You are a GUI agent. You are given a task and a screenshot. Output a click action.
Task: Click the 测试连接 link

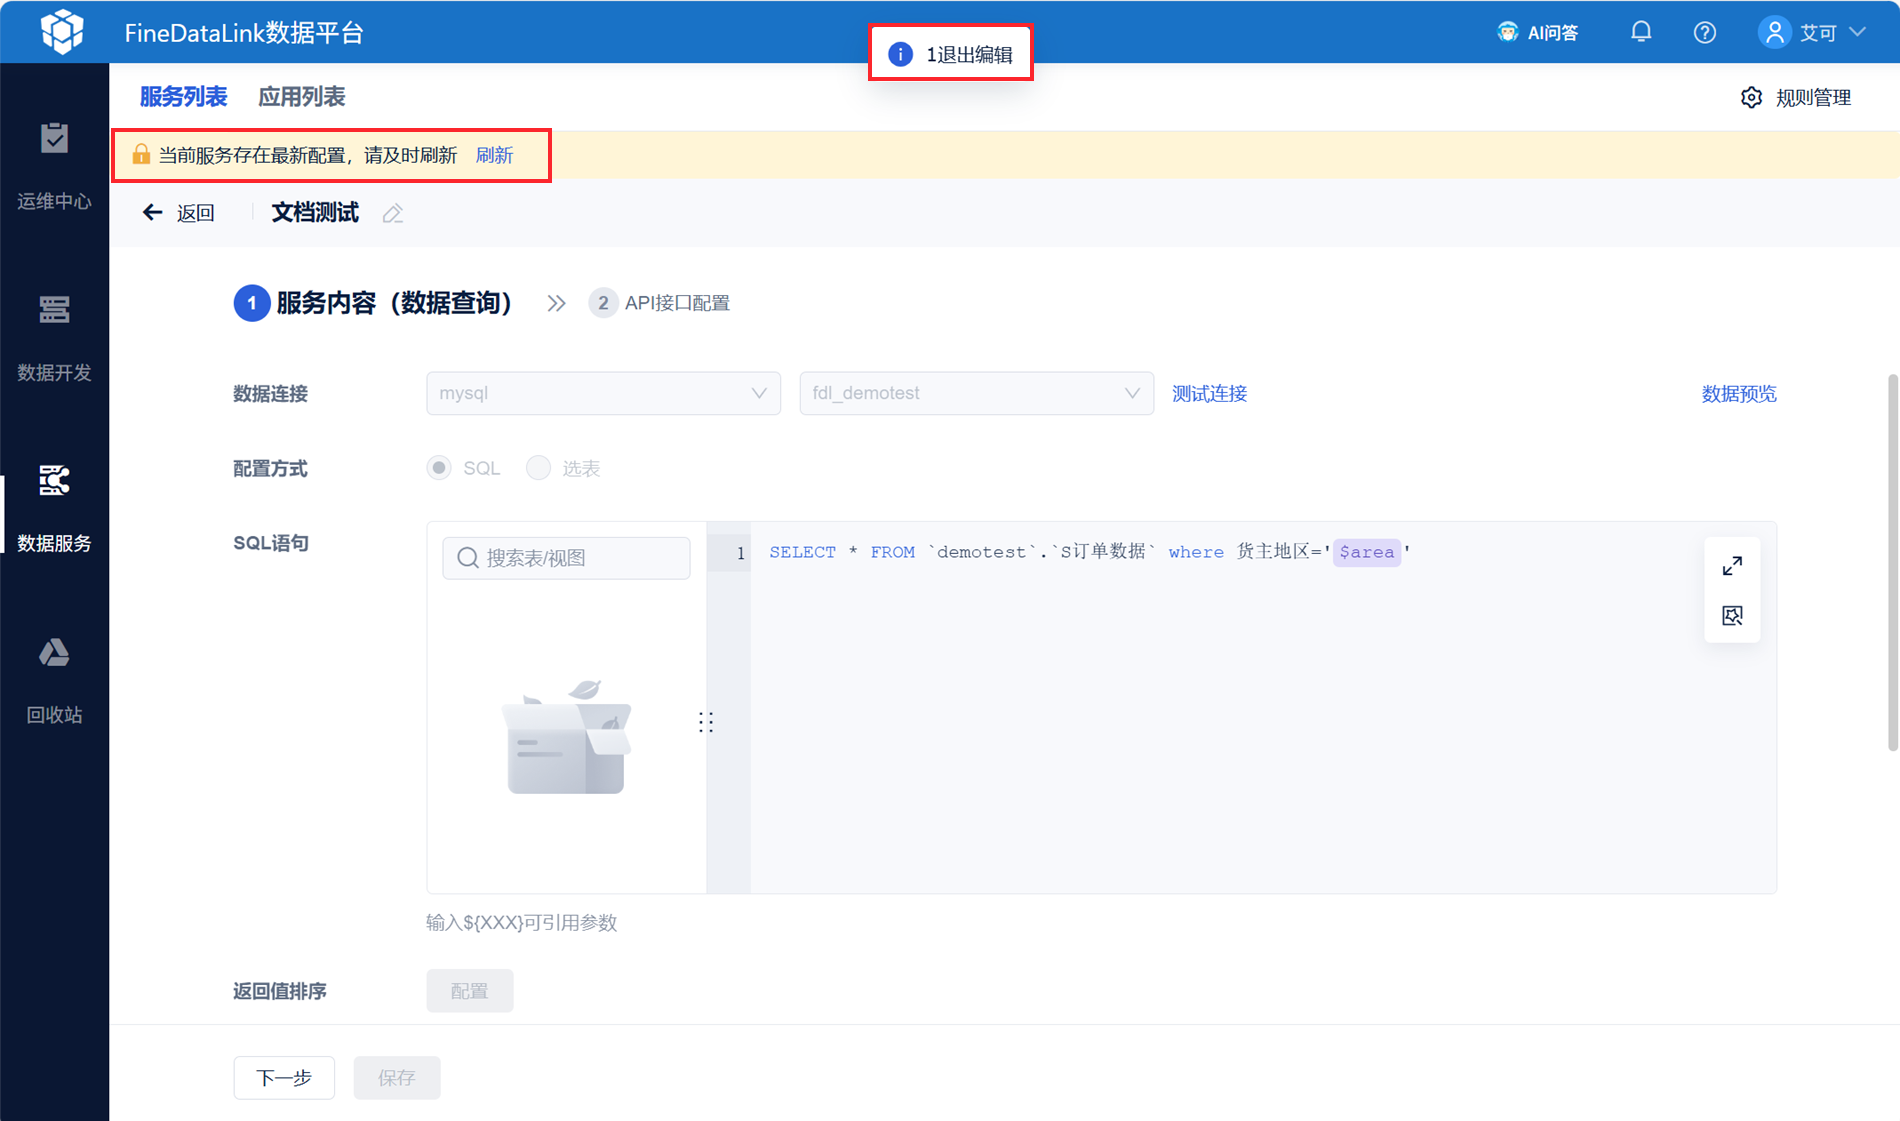[x=1209, y=393]
